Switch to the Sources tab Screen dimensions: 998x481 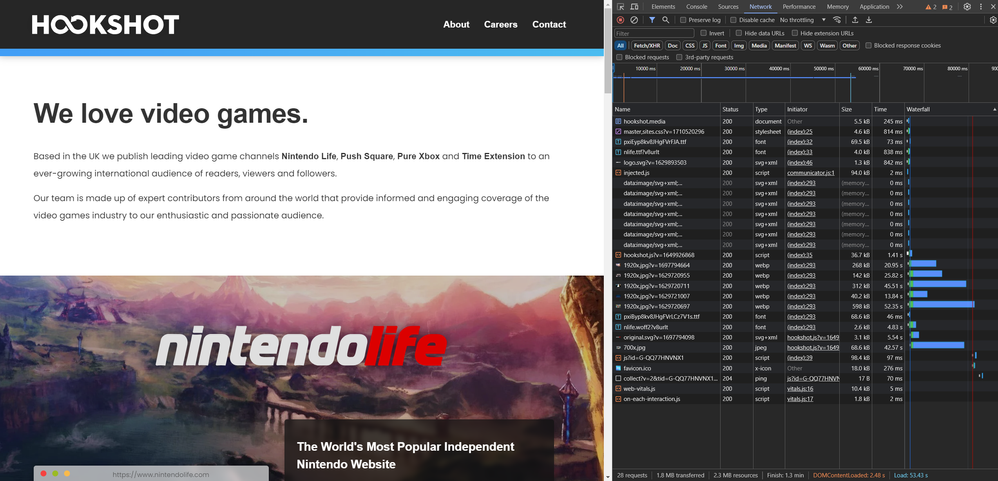click(x=728, y=7)
